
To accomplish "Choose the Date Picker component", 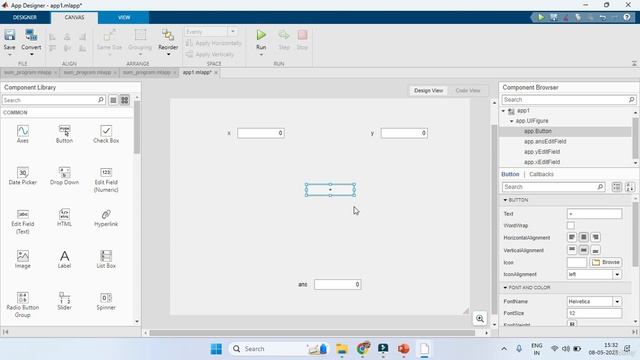I will (23, 176).
